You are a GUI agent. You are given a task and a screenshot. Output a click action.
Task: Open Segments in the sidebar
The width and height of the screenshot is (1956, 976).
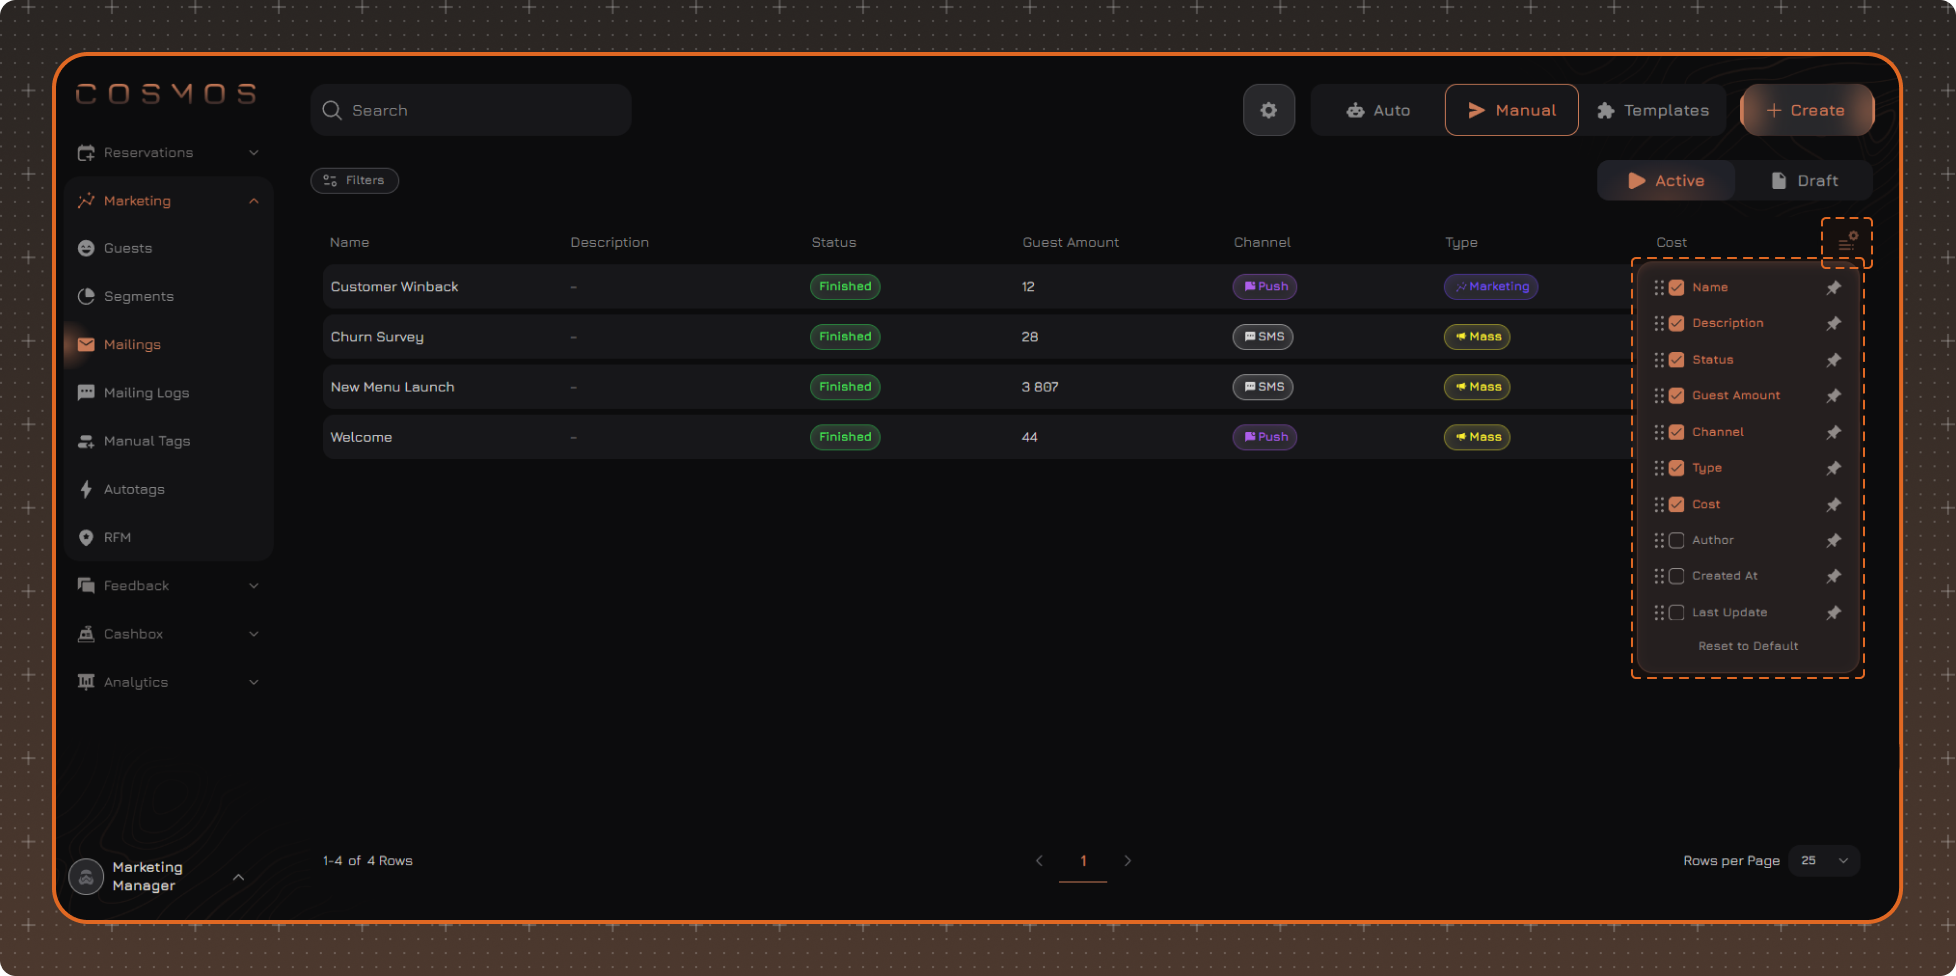tap(139, 297)
